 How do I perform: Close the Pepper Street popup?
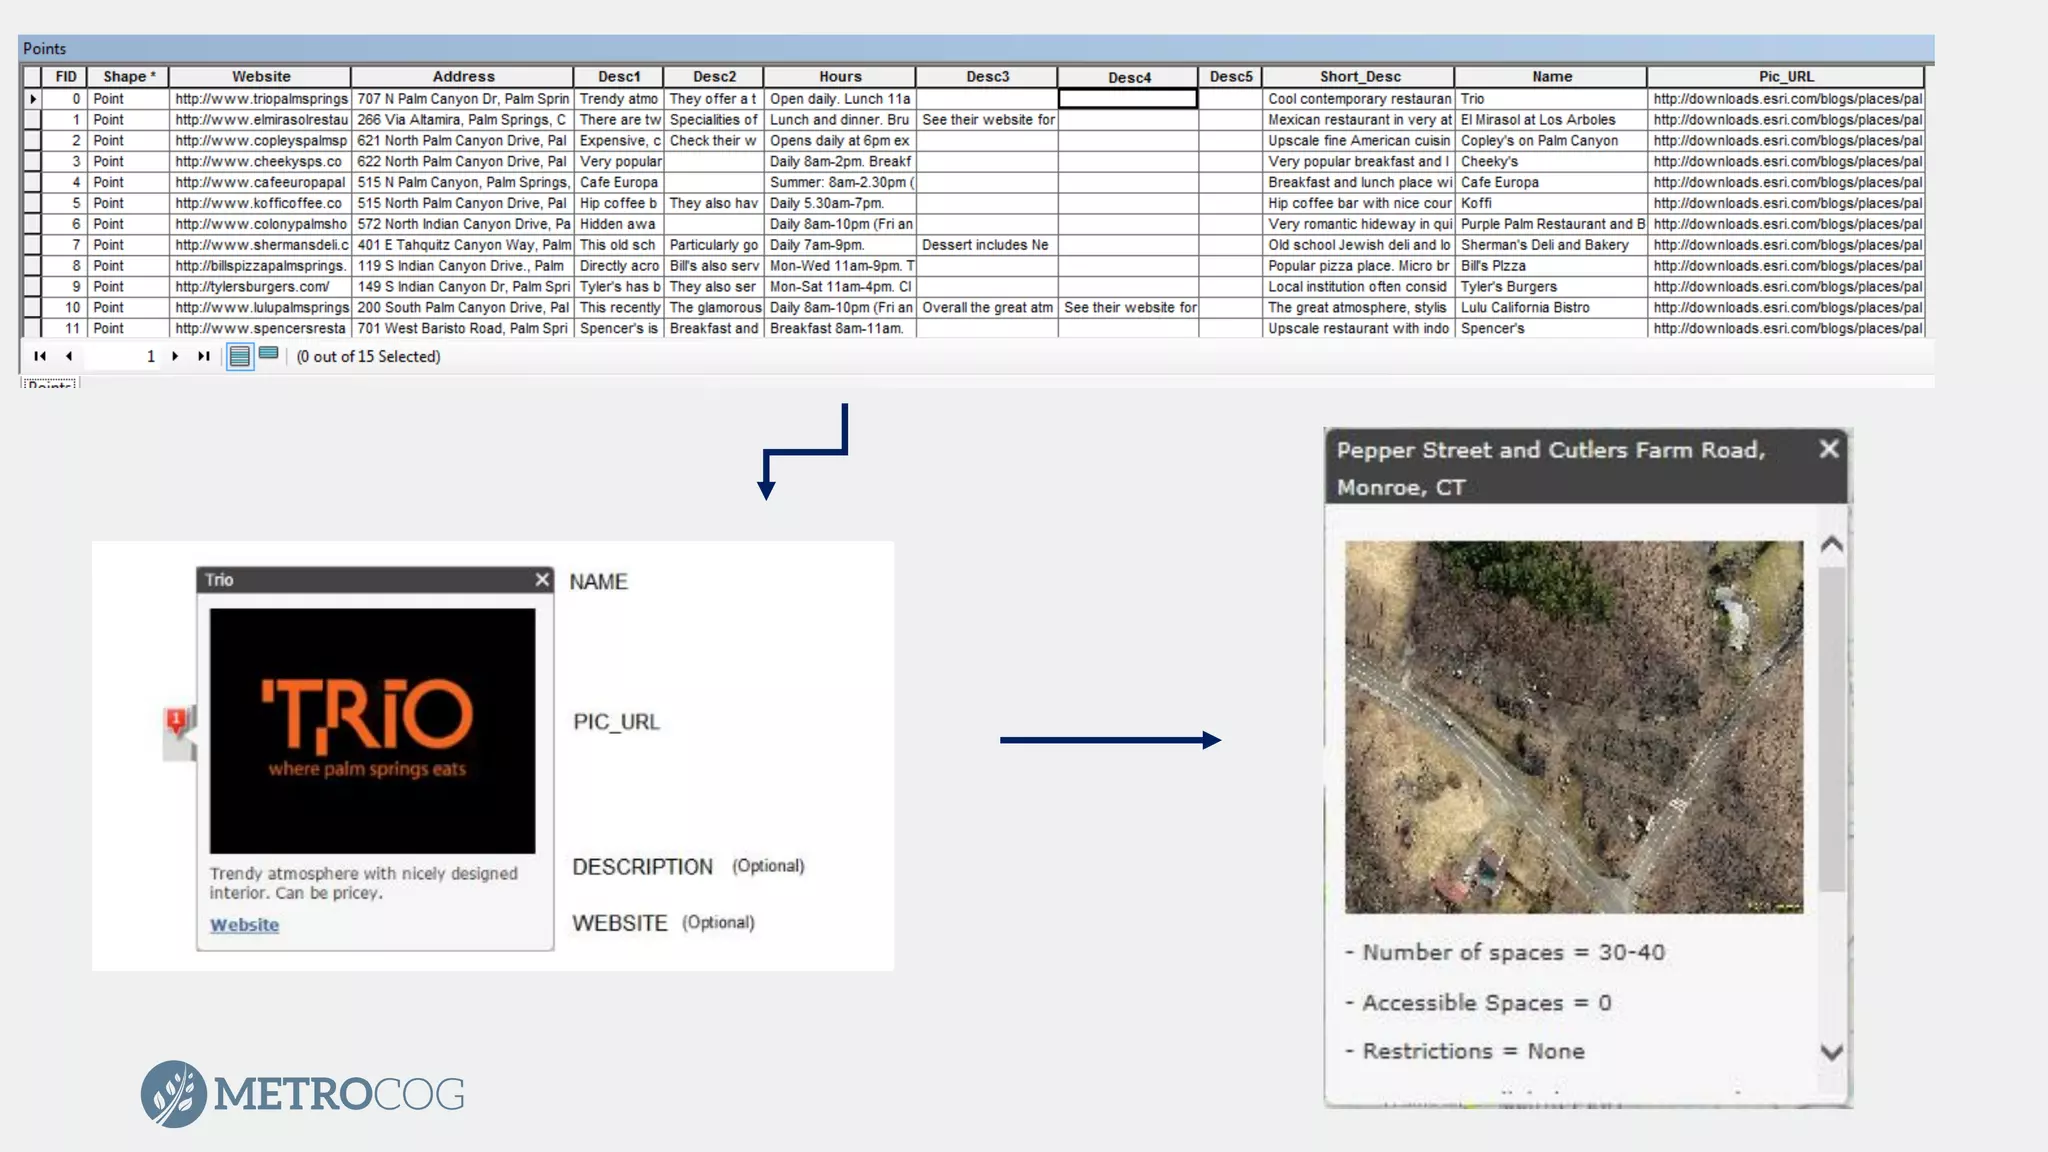pos(1828,449)
